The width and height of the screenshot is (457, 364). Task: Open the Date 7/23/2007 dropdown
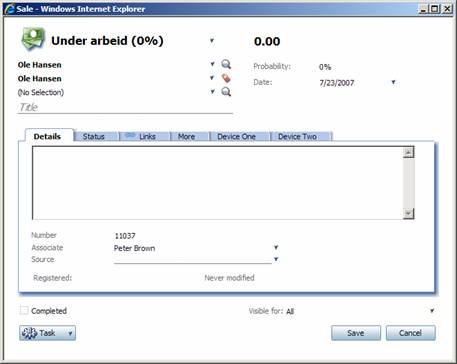[393, 82]
